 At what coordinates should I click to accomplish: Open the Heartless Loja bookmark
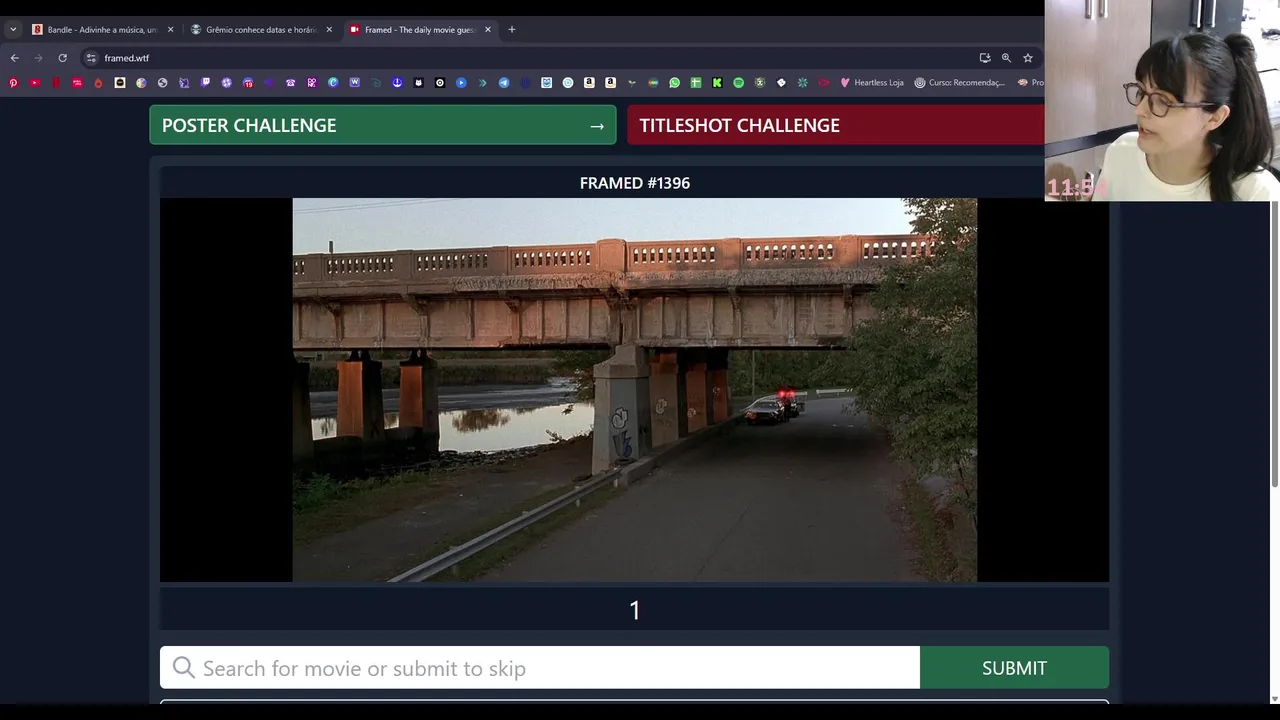871,83
